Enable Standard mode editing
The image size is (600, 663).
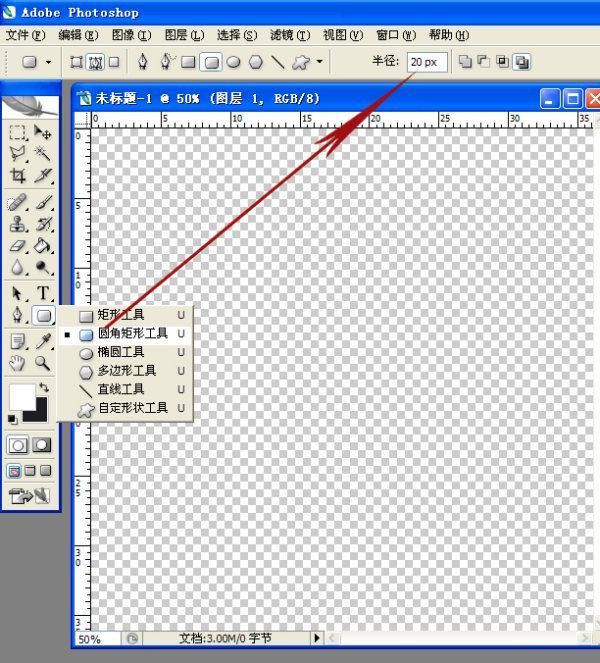click(18, 445)
